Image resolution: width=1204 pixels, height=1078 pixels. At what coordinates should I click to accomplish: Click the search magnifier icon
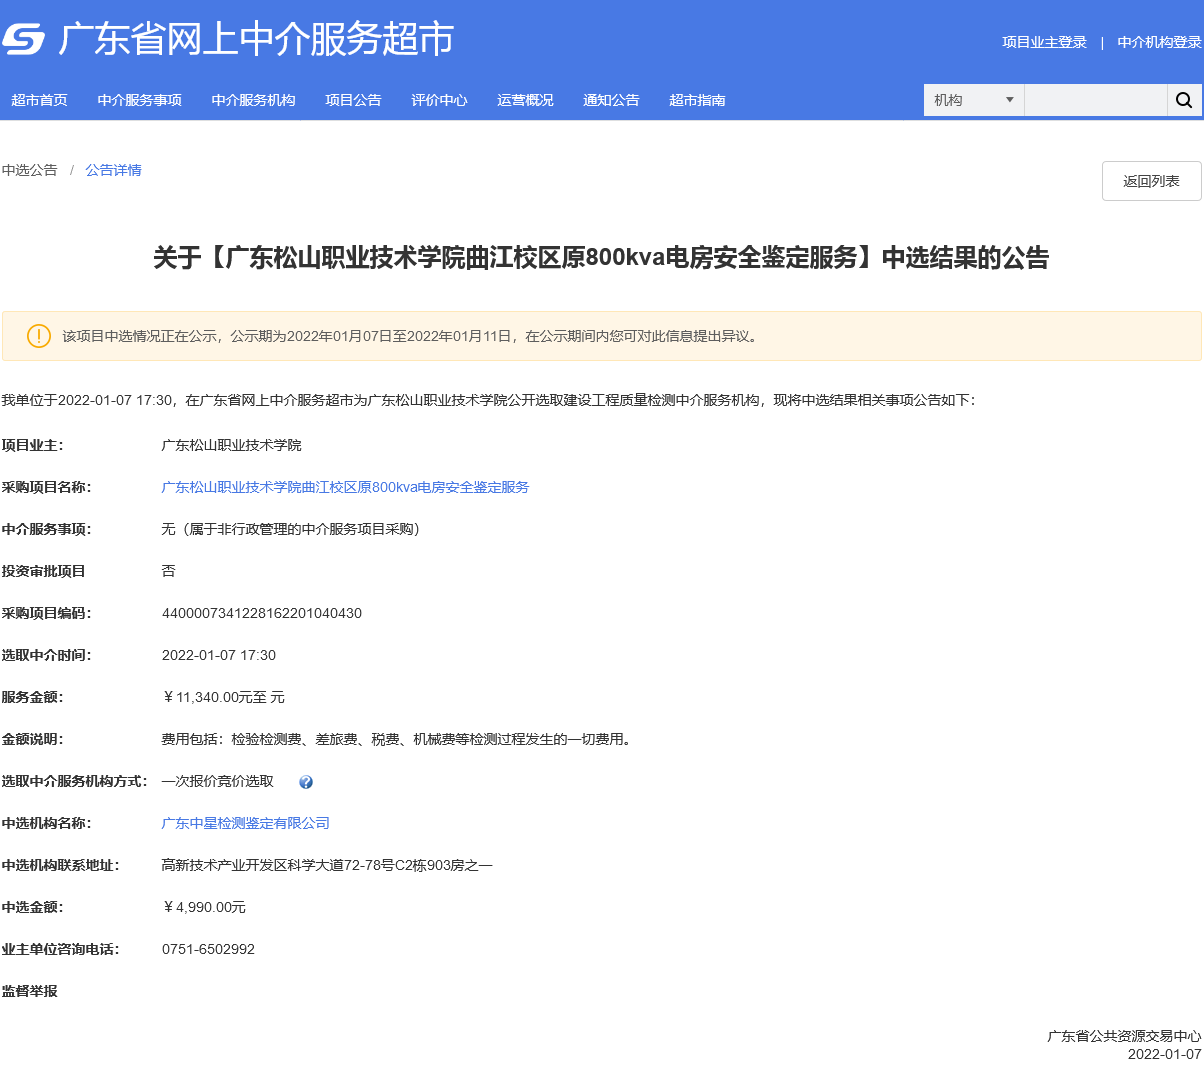[1184, 100]
